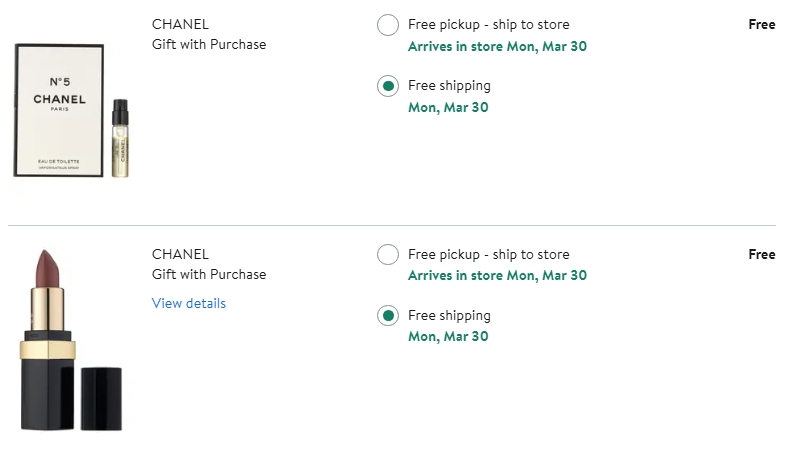Click the Free price for perfume sample

(x=761, y=24)
